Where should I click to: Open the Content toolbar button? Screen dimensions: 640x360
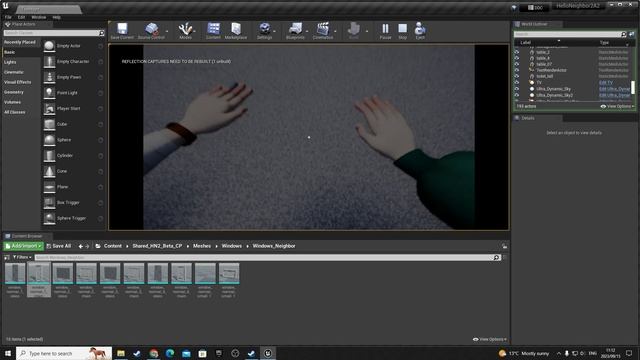point(213,31)
